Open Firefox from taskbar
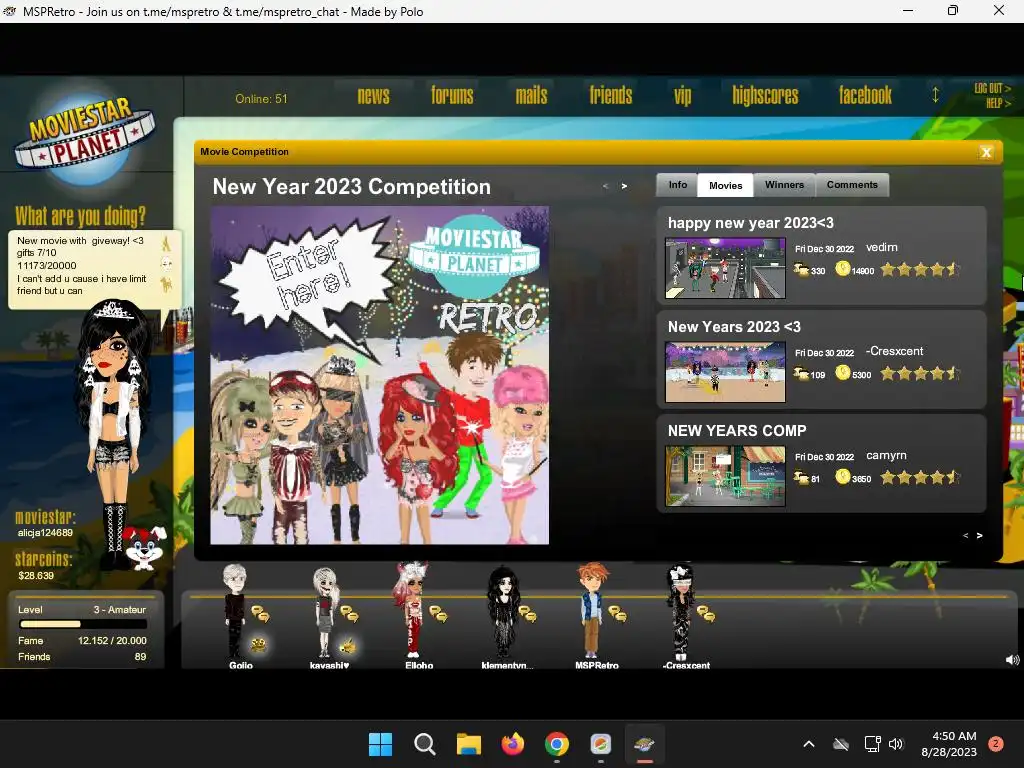1024x768 pixels. point(513,744)
